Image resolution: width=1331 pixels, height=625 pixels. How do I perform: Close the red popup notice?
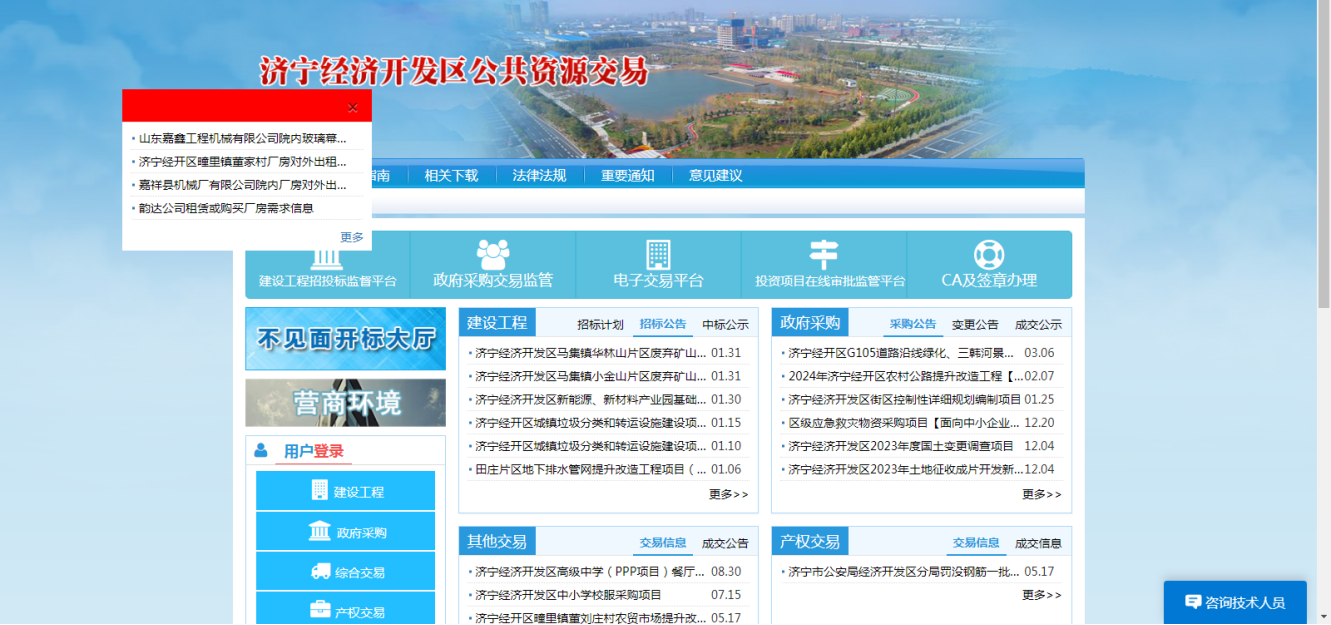[x=352, y=108]
